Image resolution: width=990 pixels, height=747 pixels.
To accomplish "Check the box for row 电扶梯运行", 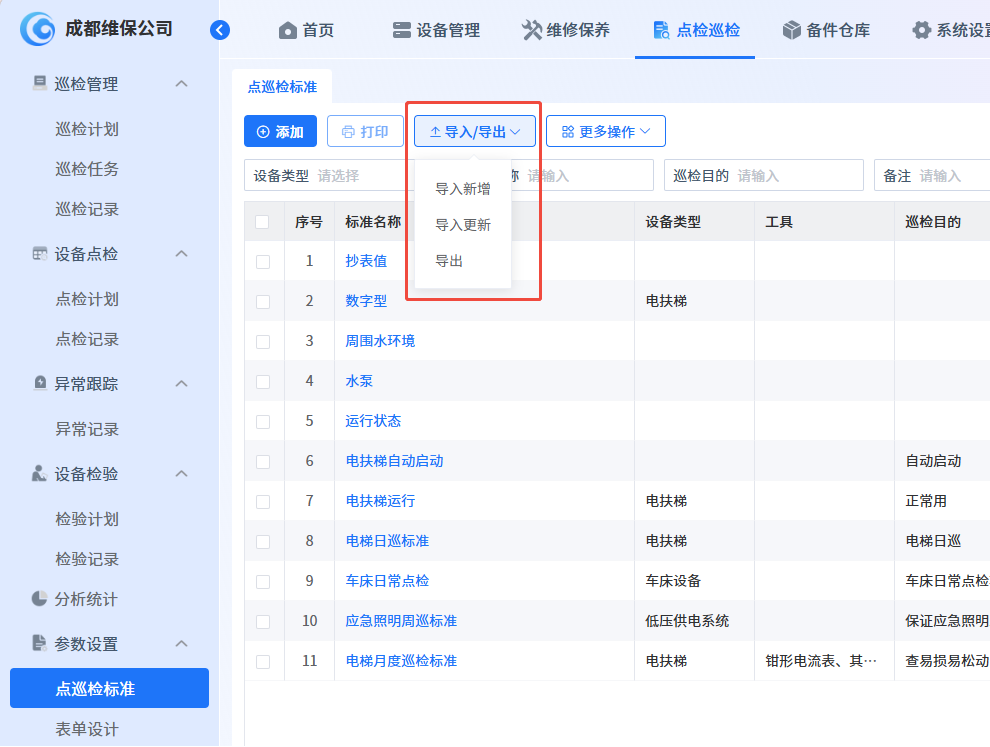I will tap(263, 502).
